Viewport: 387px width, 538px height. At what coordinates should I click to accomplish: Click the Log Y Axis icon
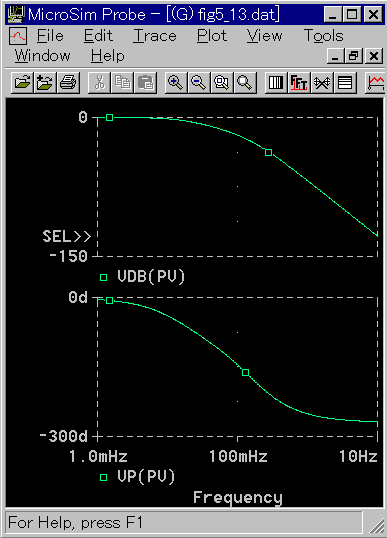pos(345,83)
